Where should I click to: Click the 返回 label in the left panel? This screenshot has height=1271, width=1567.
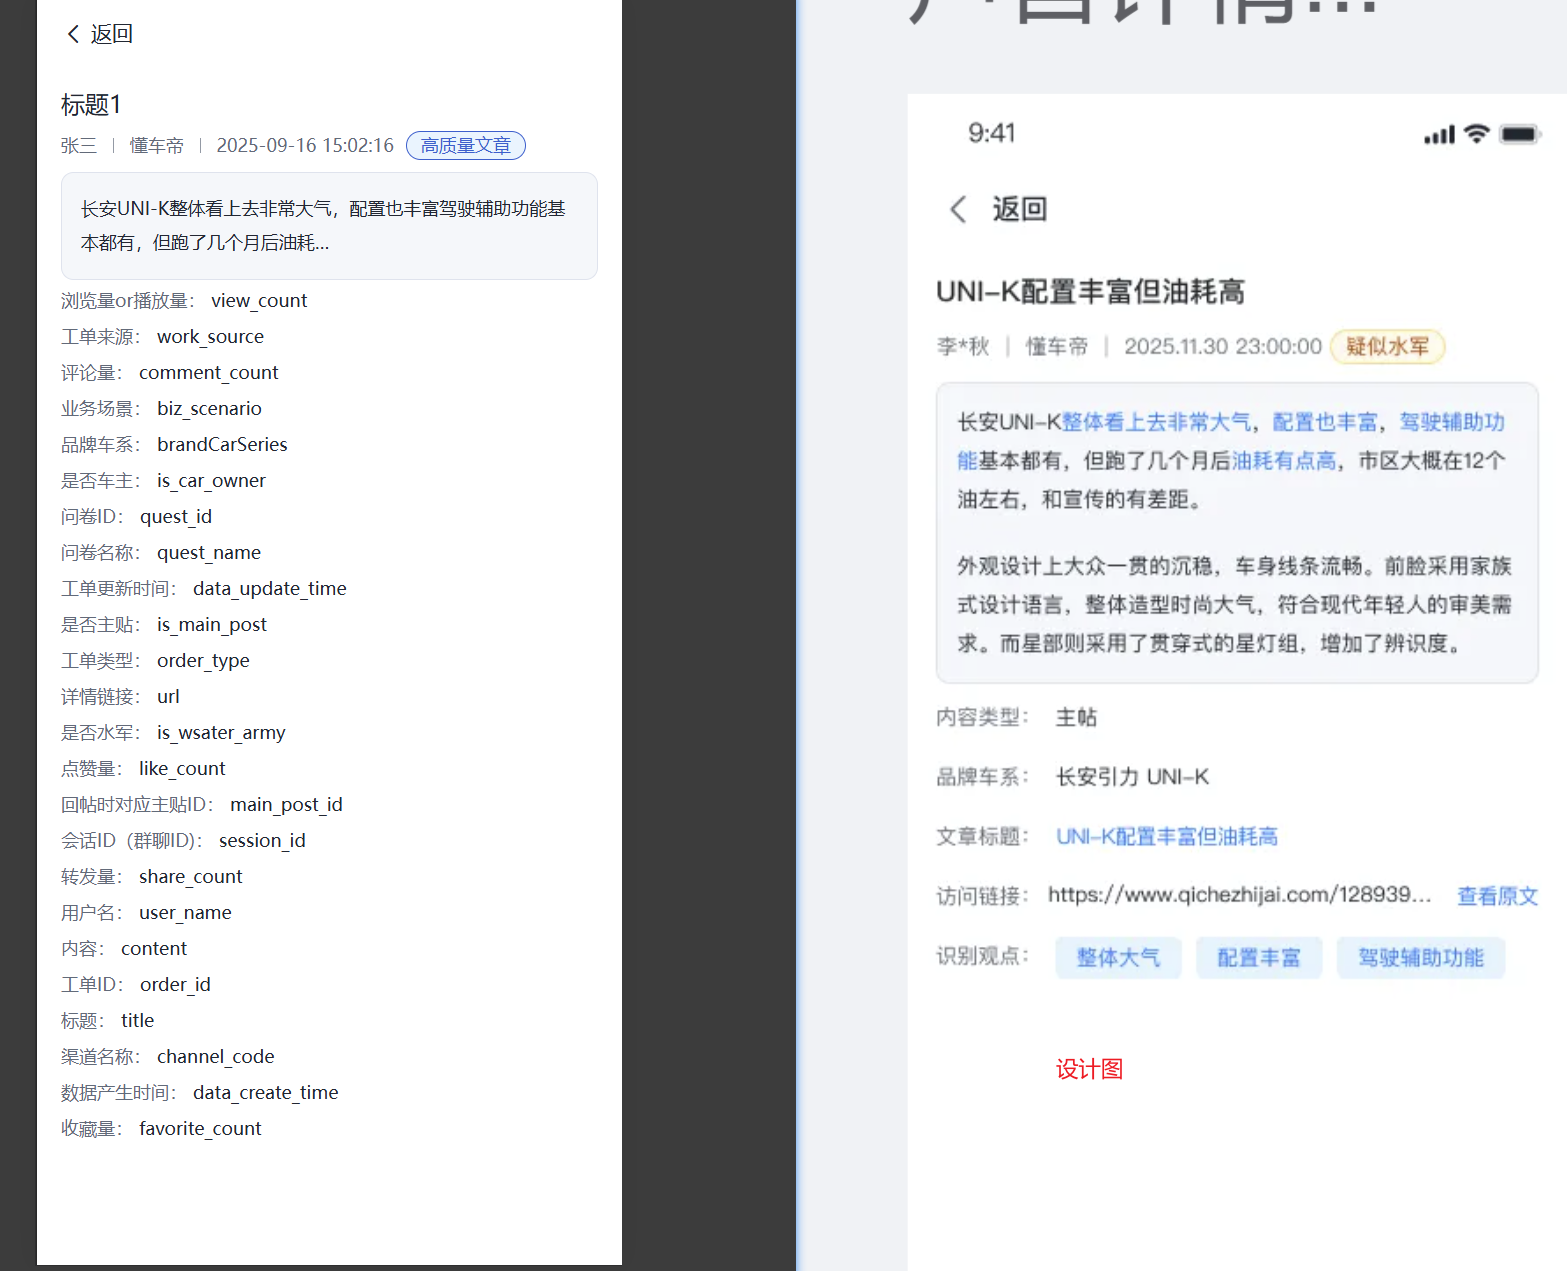112,34
